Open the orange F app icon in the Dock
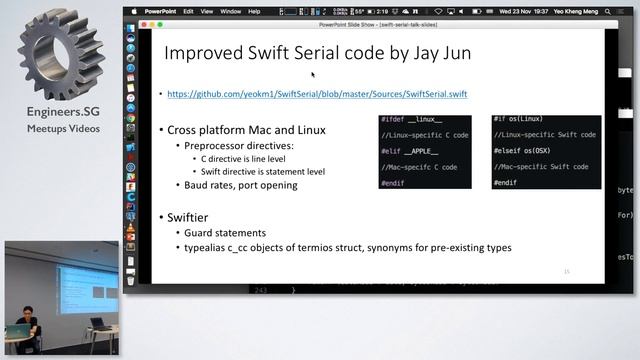 [131, 187]
